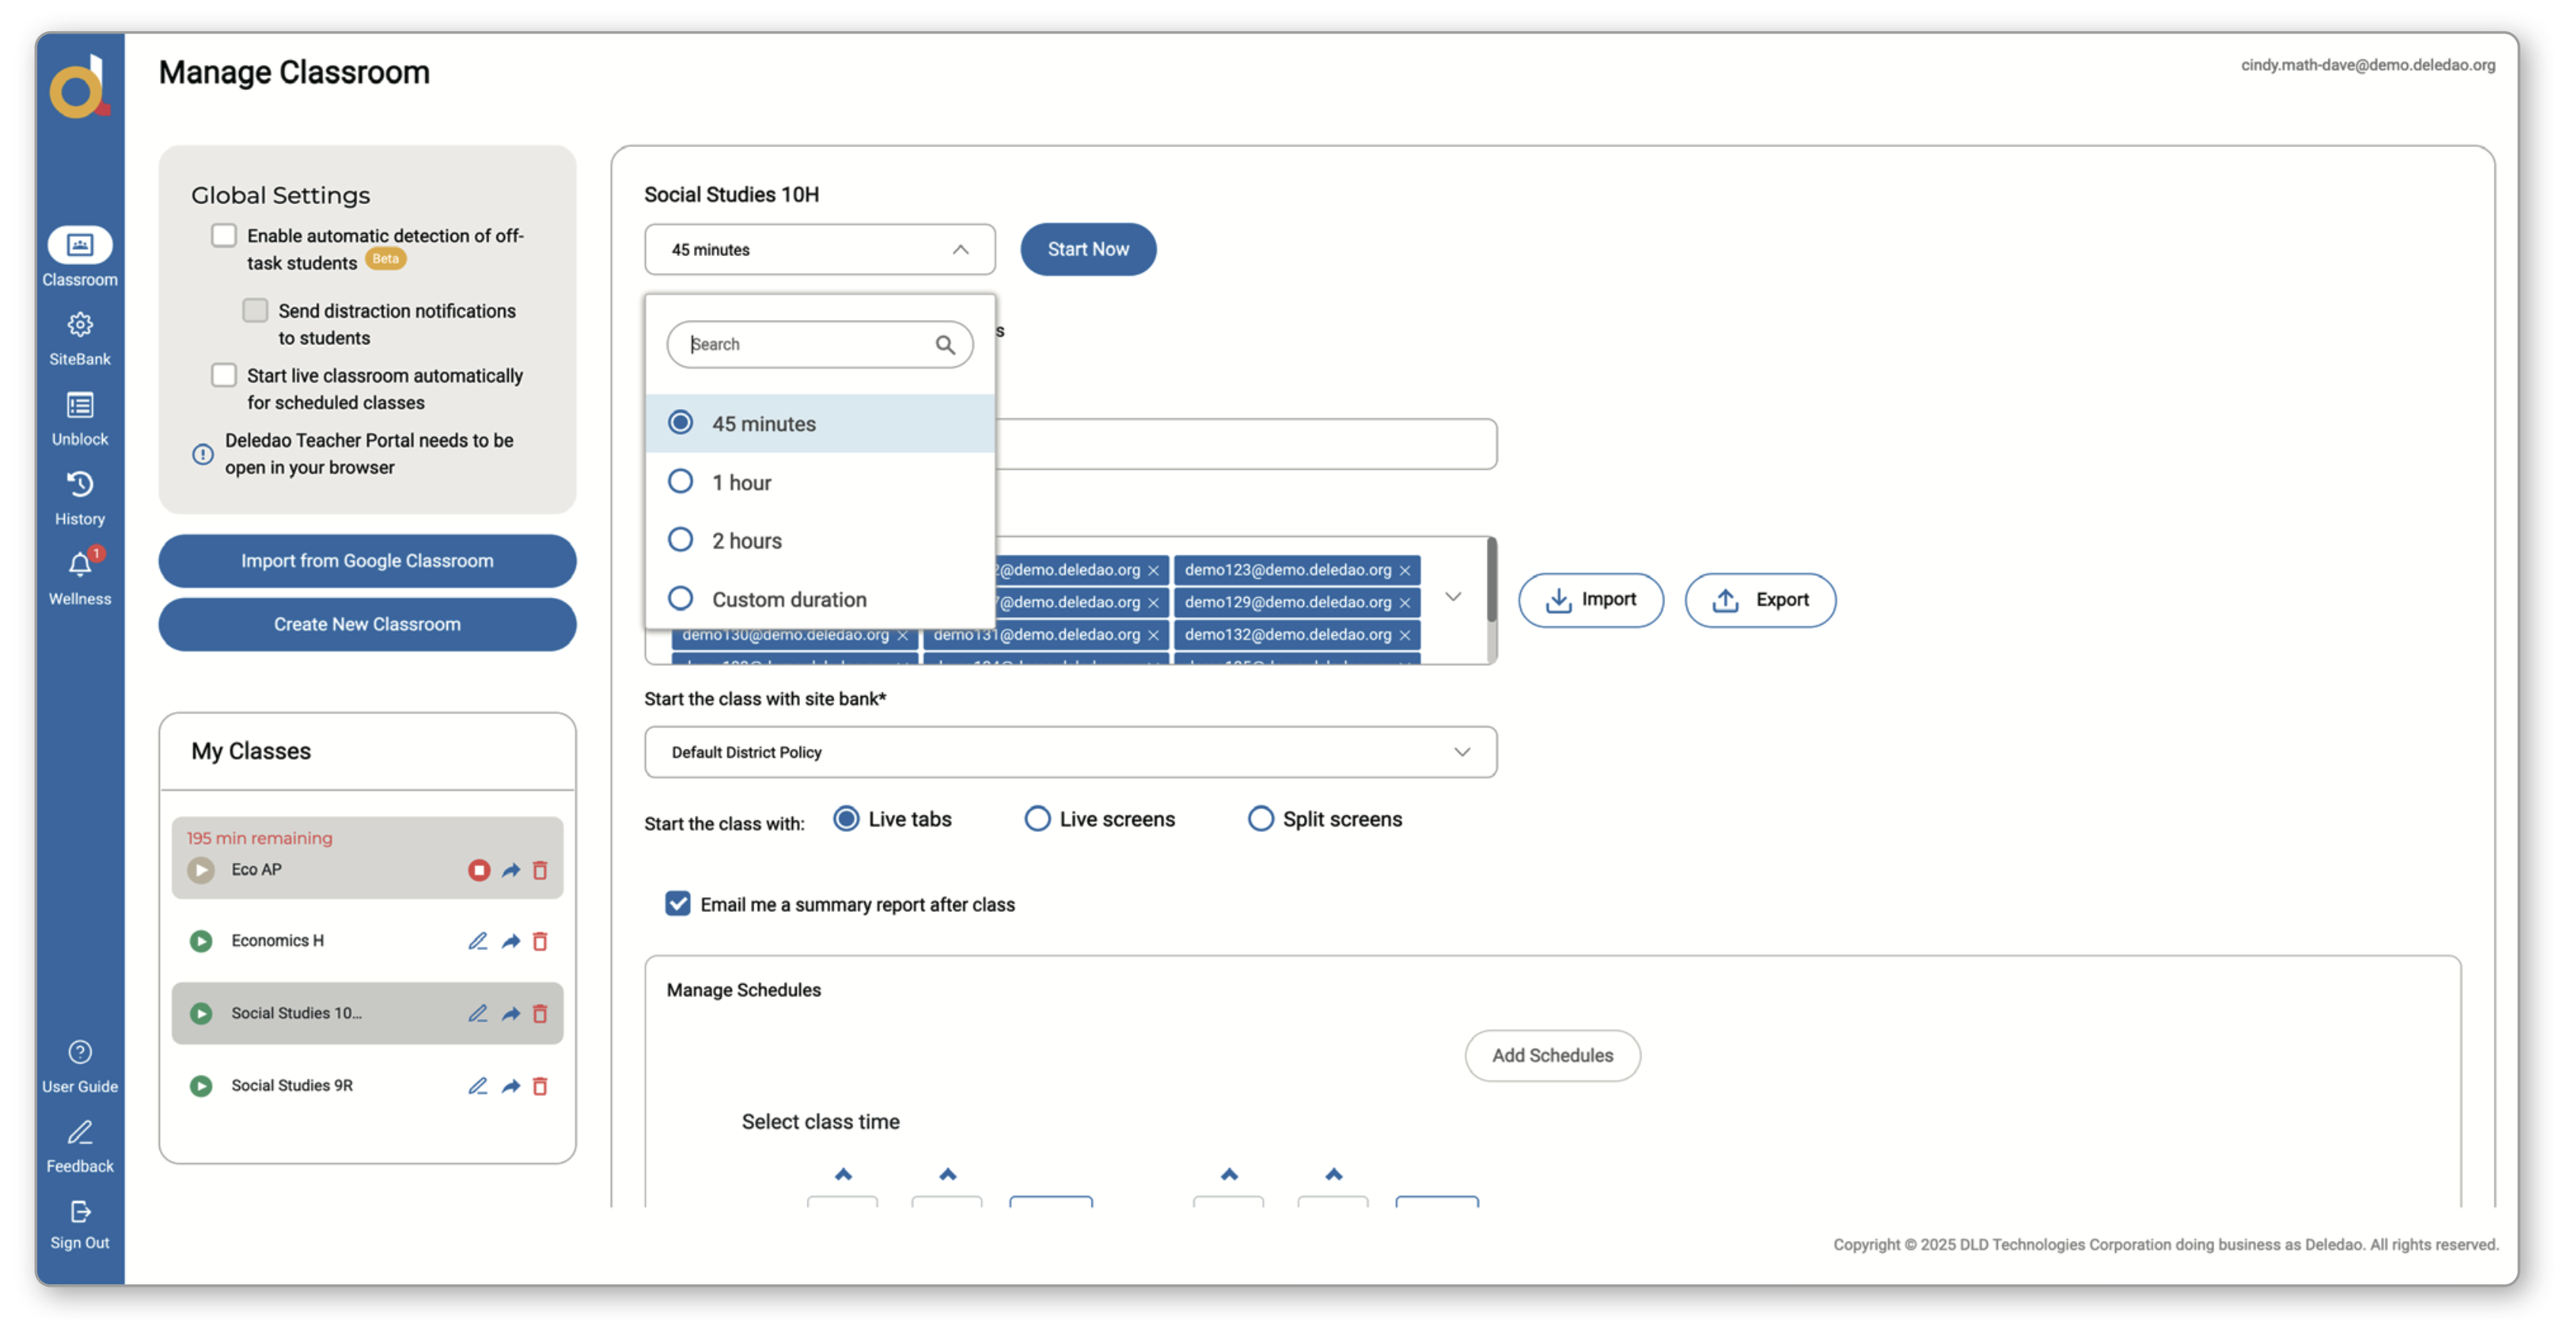Go to the History page icon
Viewport: 2576px width, 1327px height.
tap(80, 486)
